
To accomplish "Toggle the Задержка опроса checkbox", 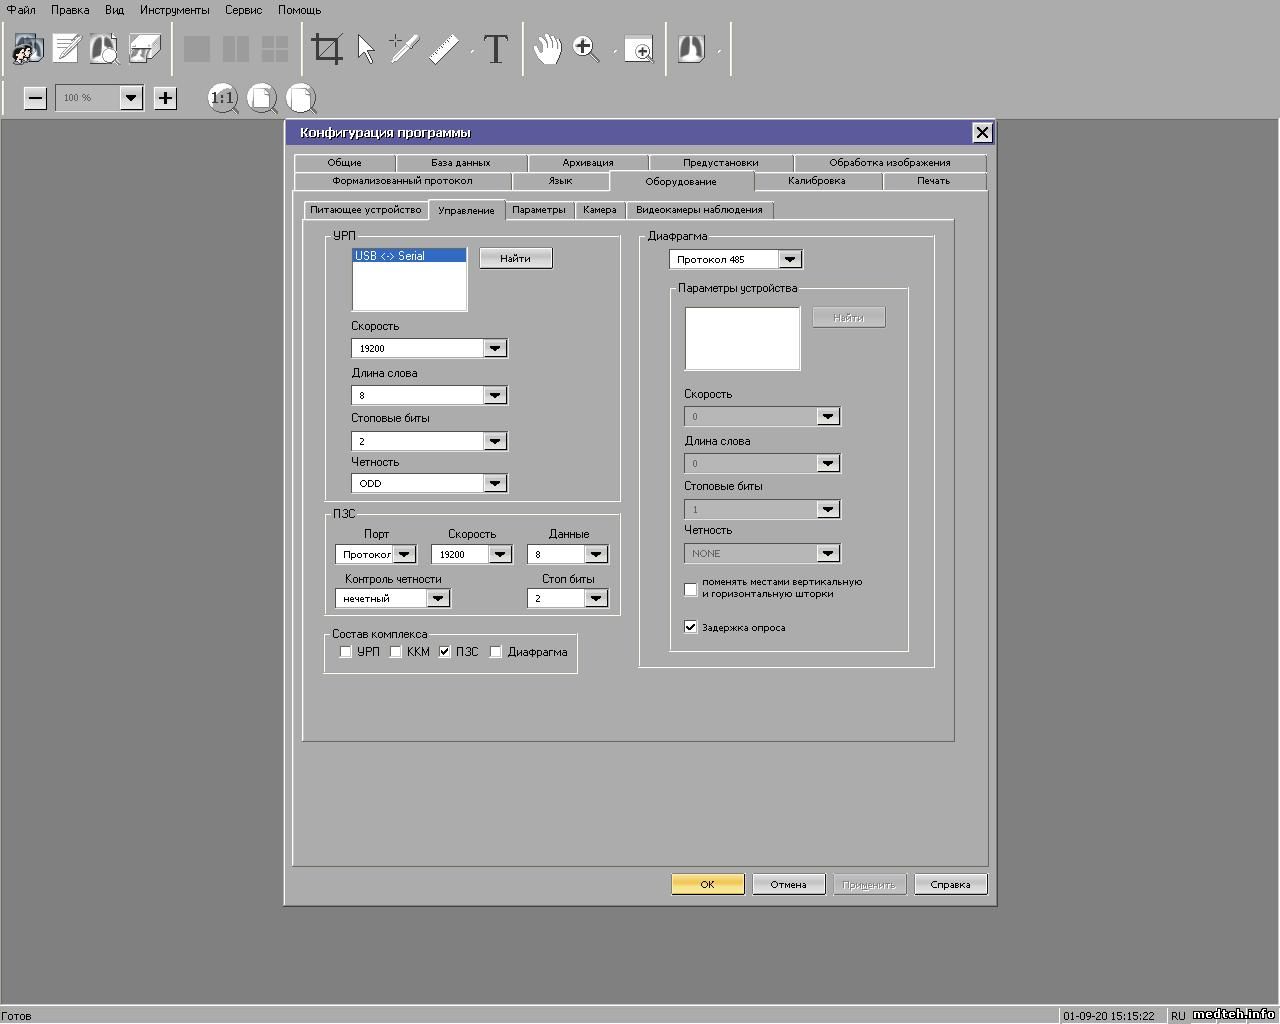I will point(691,627).
